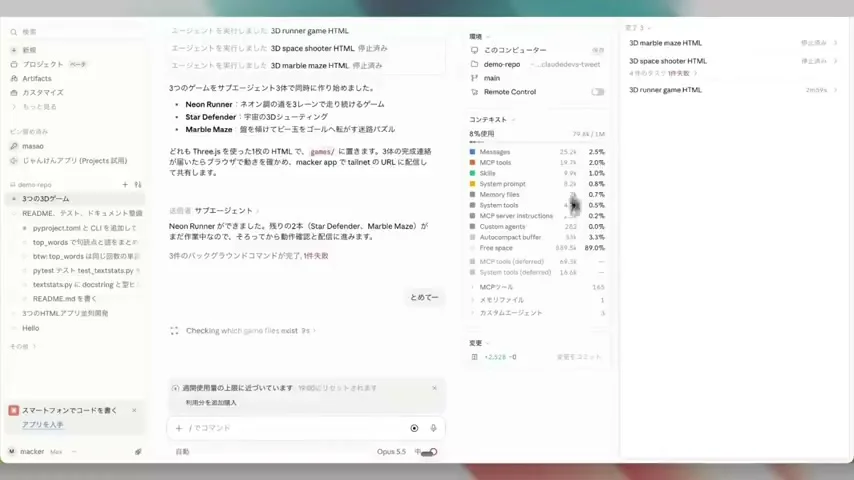Open the 自動 mode selector
Screen dimensions: 854x480
182,452
